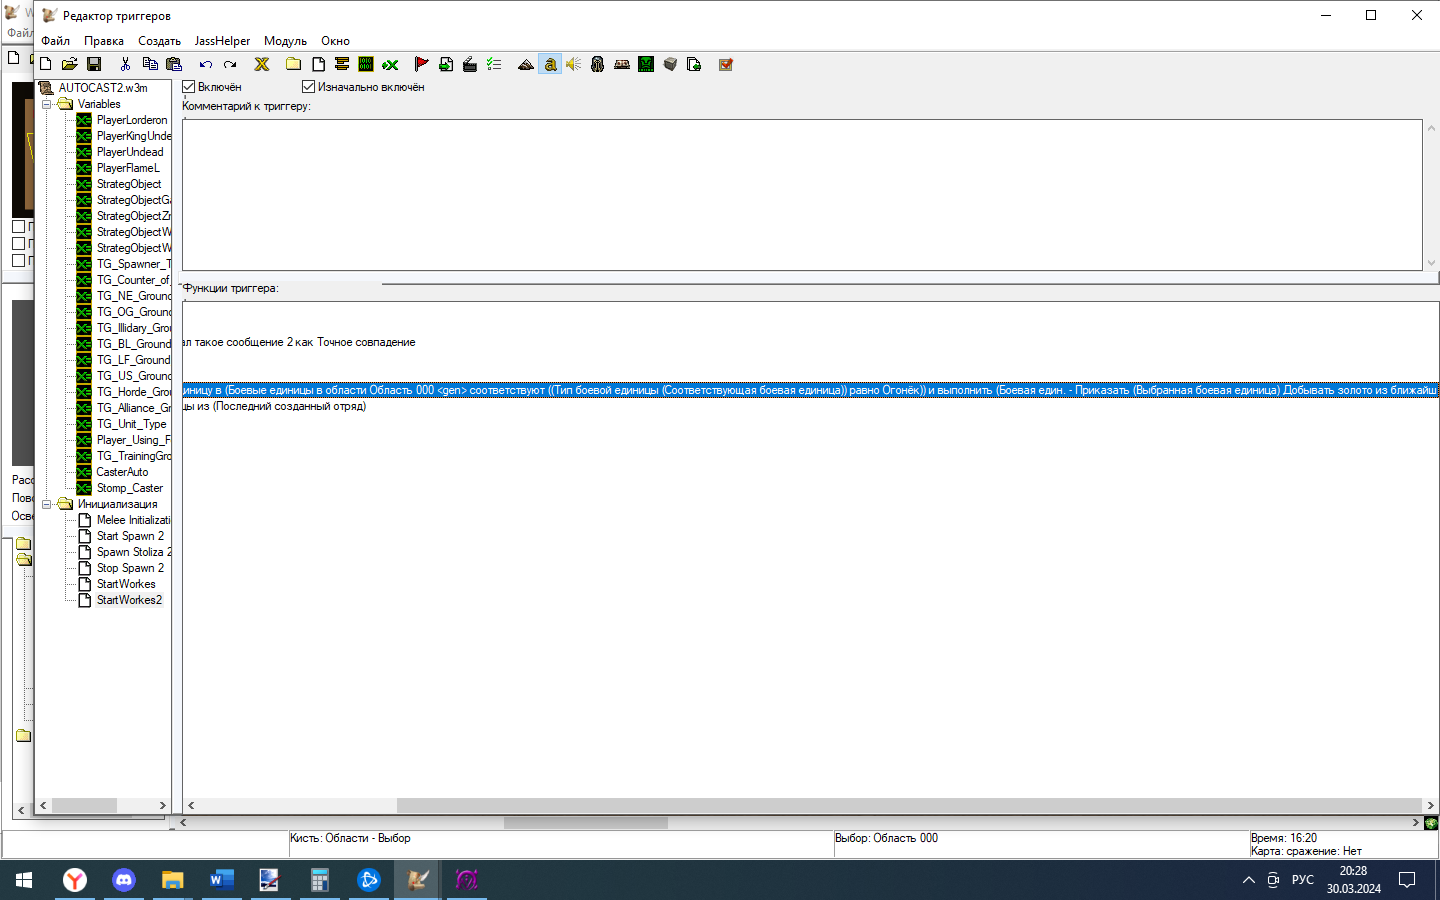
Task: Click the trigger tree scrollbar's right arrow
Action: coord(163,805)
